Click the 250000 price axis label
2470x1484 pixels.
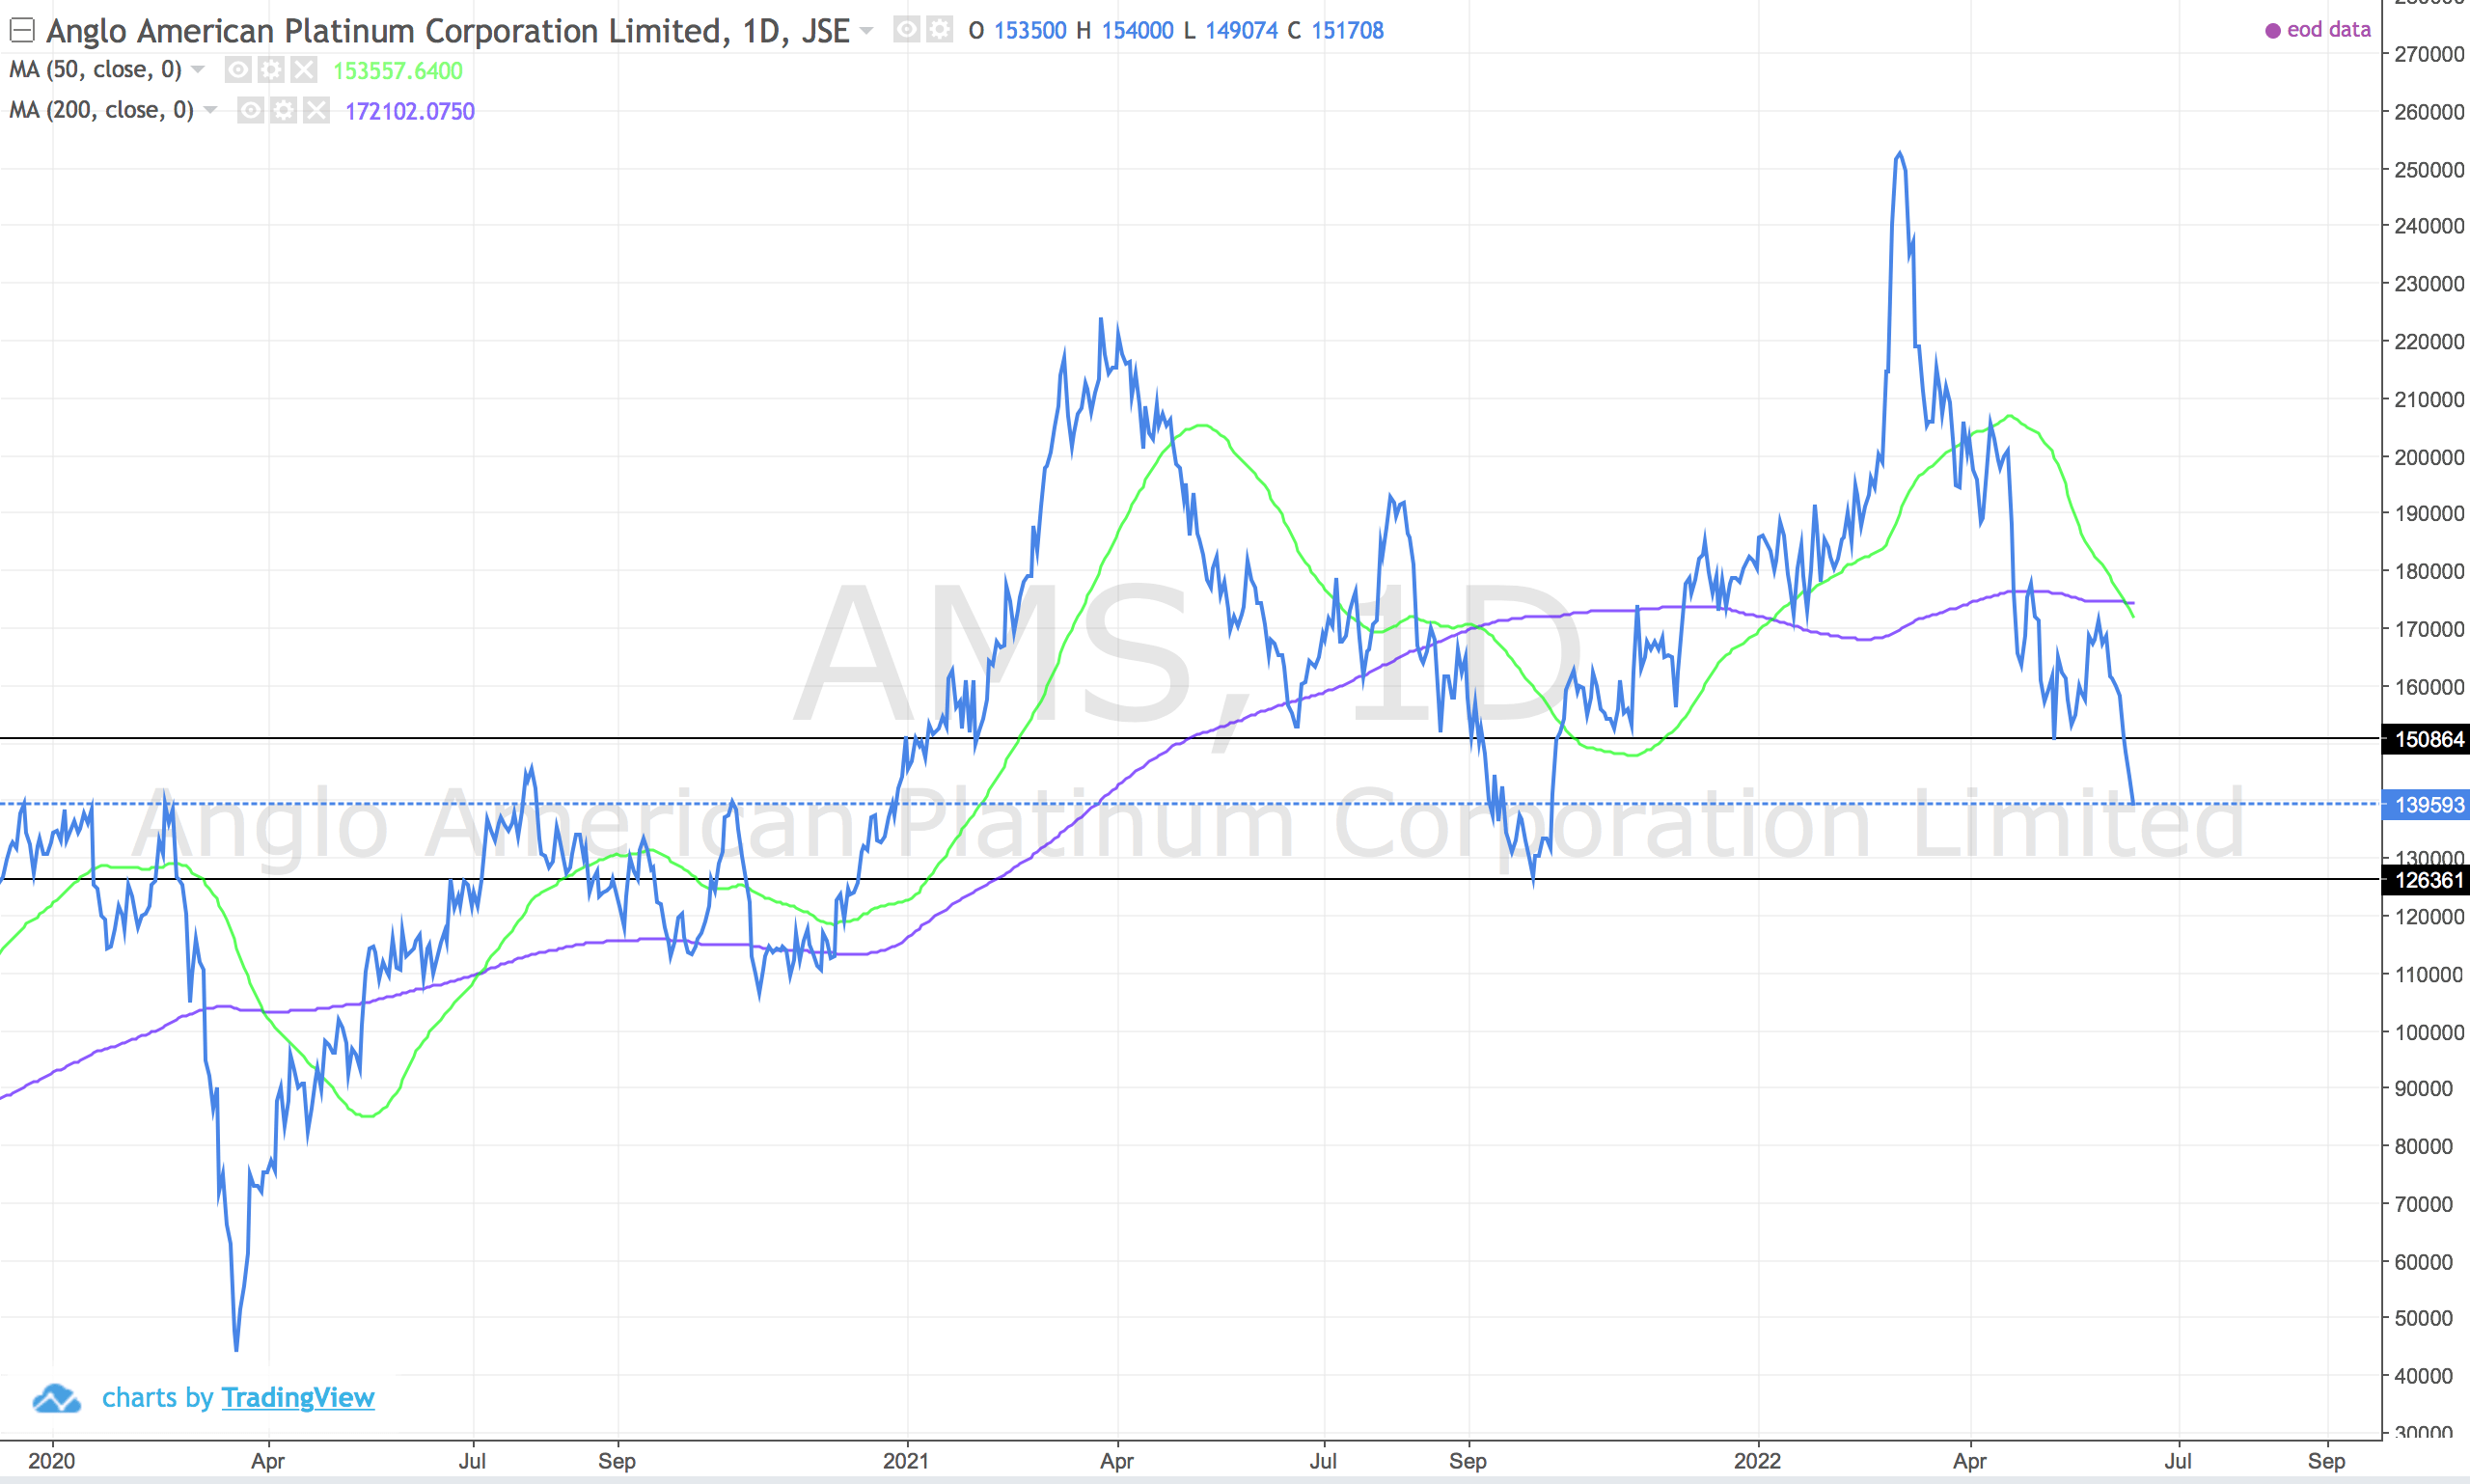tap(2429, 170)
